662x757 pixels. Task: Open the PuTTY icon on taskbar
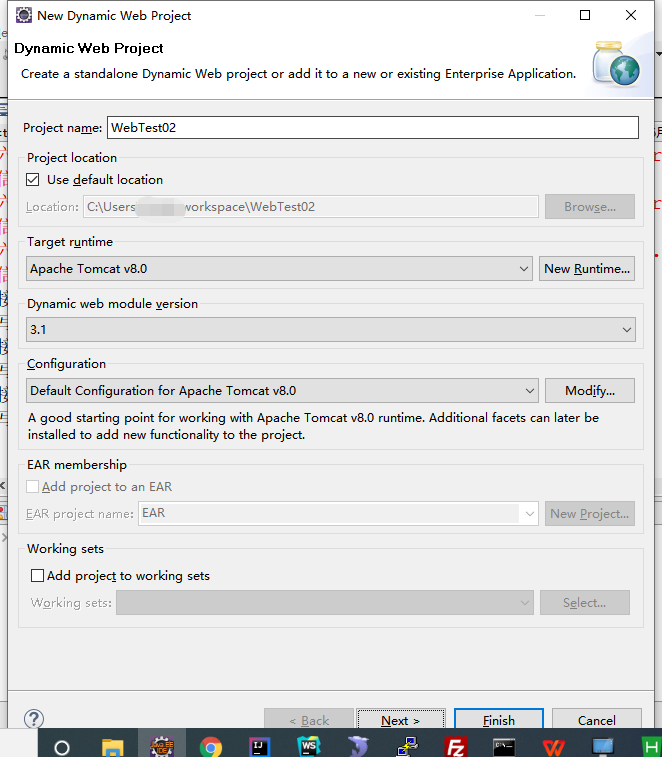click(408, 747)
